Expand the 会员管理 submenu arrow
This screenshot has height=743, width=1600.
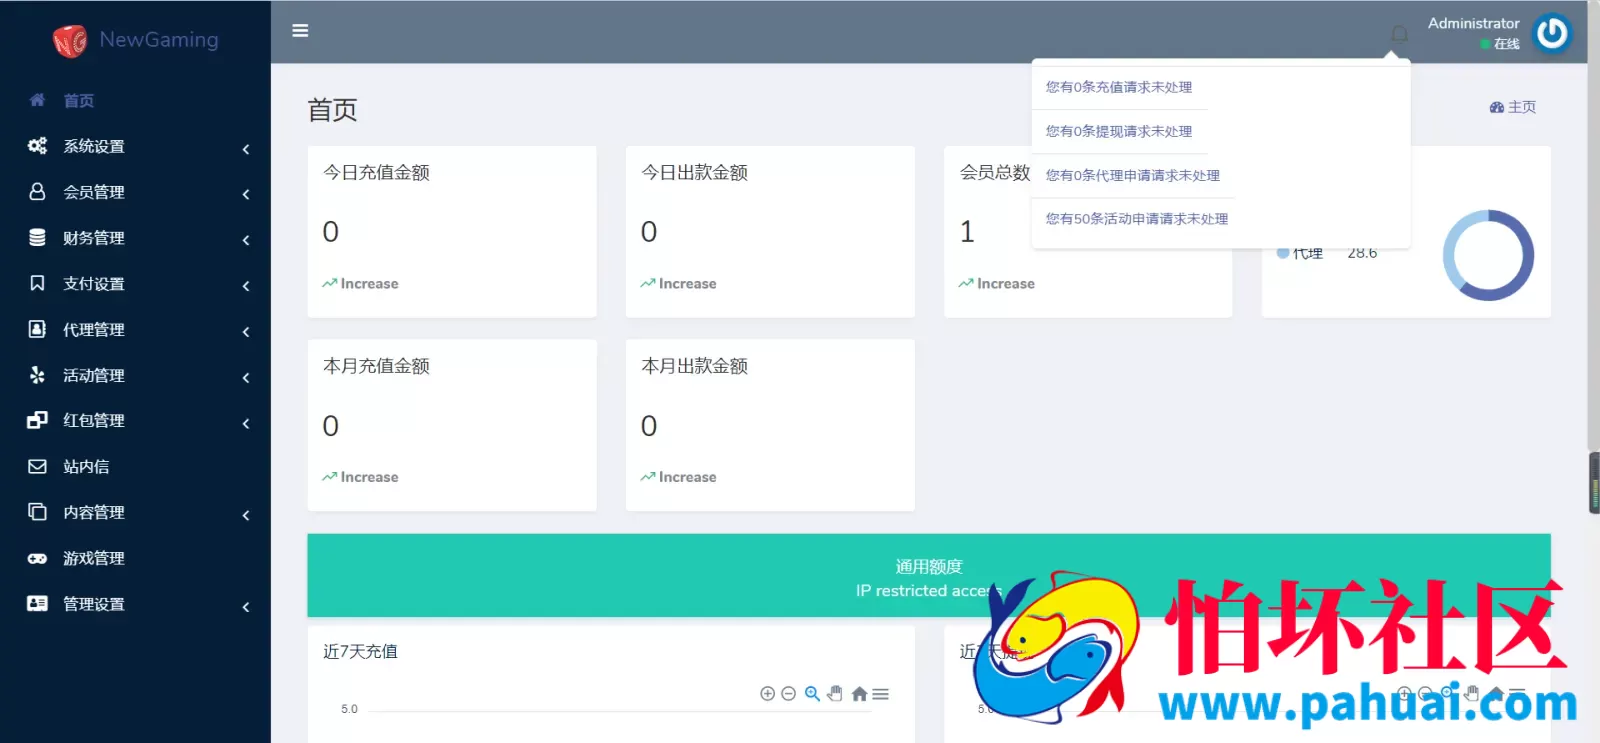246,194
